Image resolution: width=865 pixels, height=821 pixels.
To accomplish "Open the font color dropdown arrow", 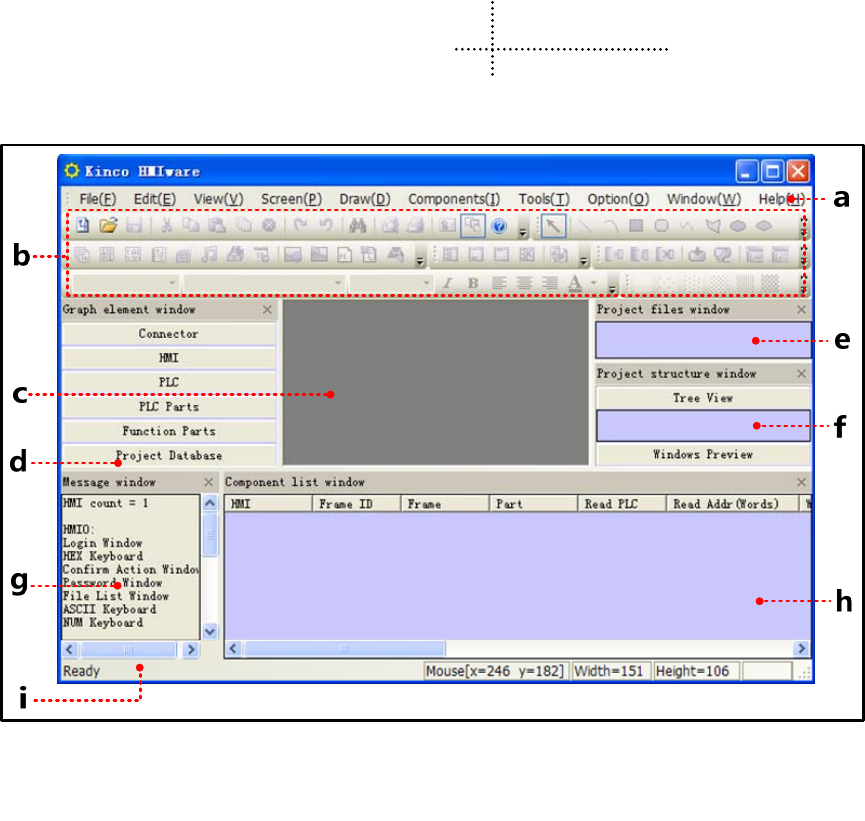I will click(594, 283).
